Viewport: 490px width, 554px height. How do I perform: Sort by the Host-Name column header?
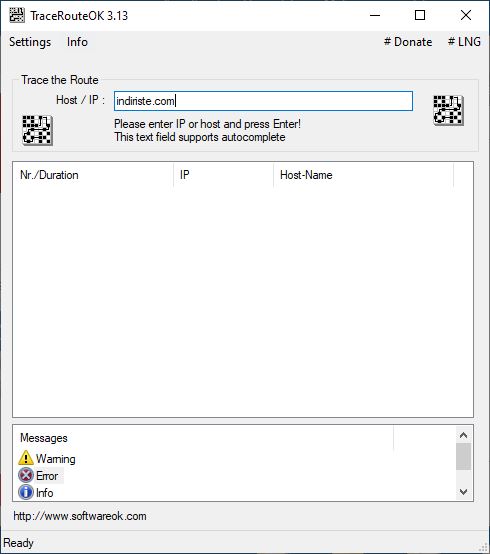(x=364, y=175)
